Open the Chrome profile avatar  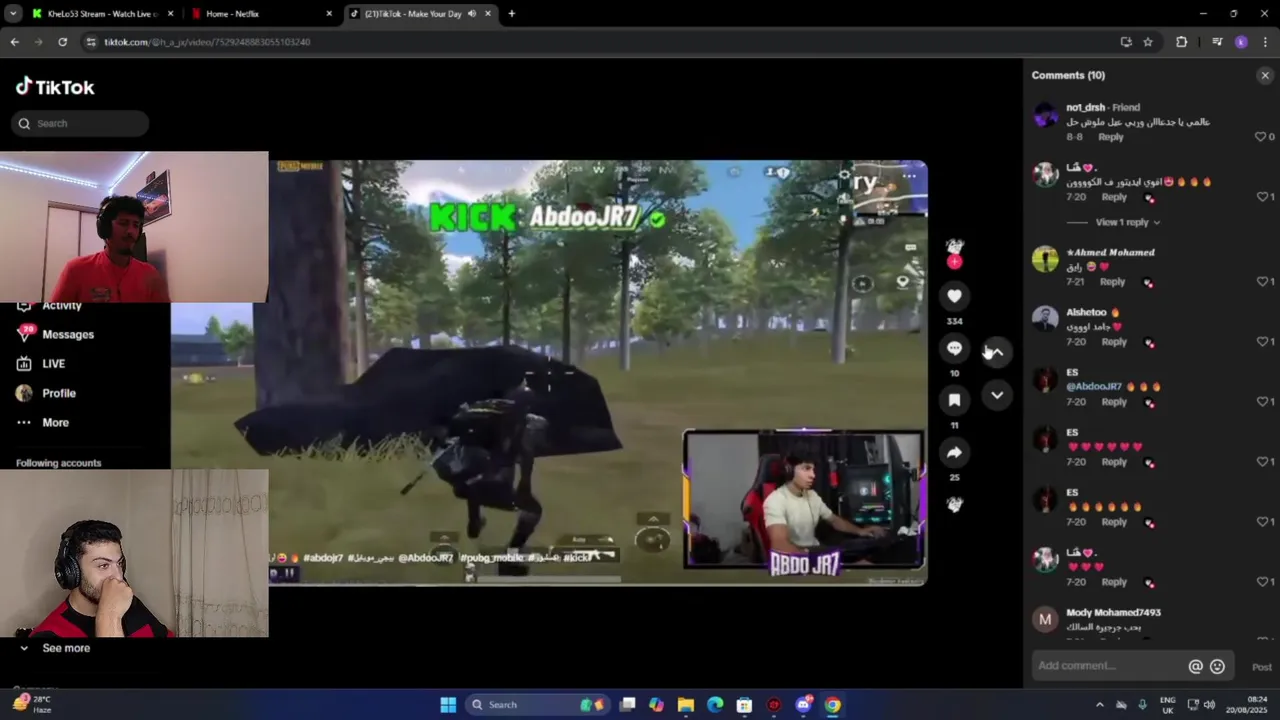click(1241, 42)
